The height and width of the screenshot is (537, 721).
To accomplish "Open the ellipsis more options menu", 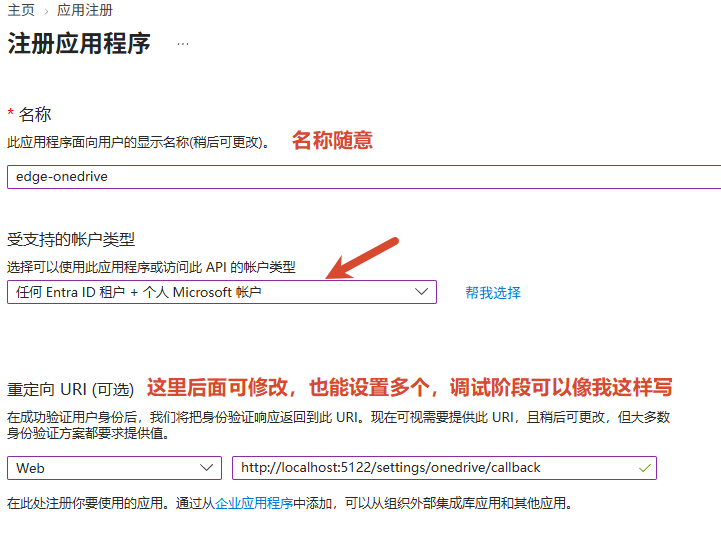I will (183, 44).
